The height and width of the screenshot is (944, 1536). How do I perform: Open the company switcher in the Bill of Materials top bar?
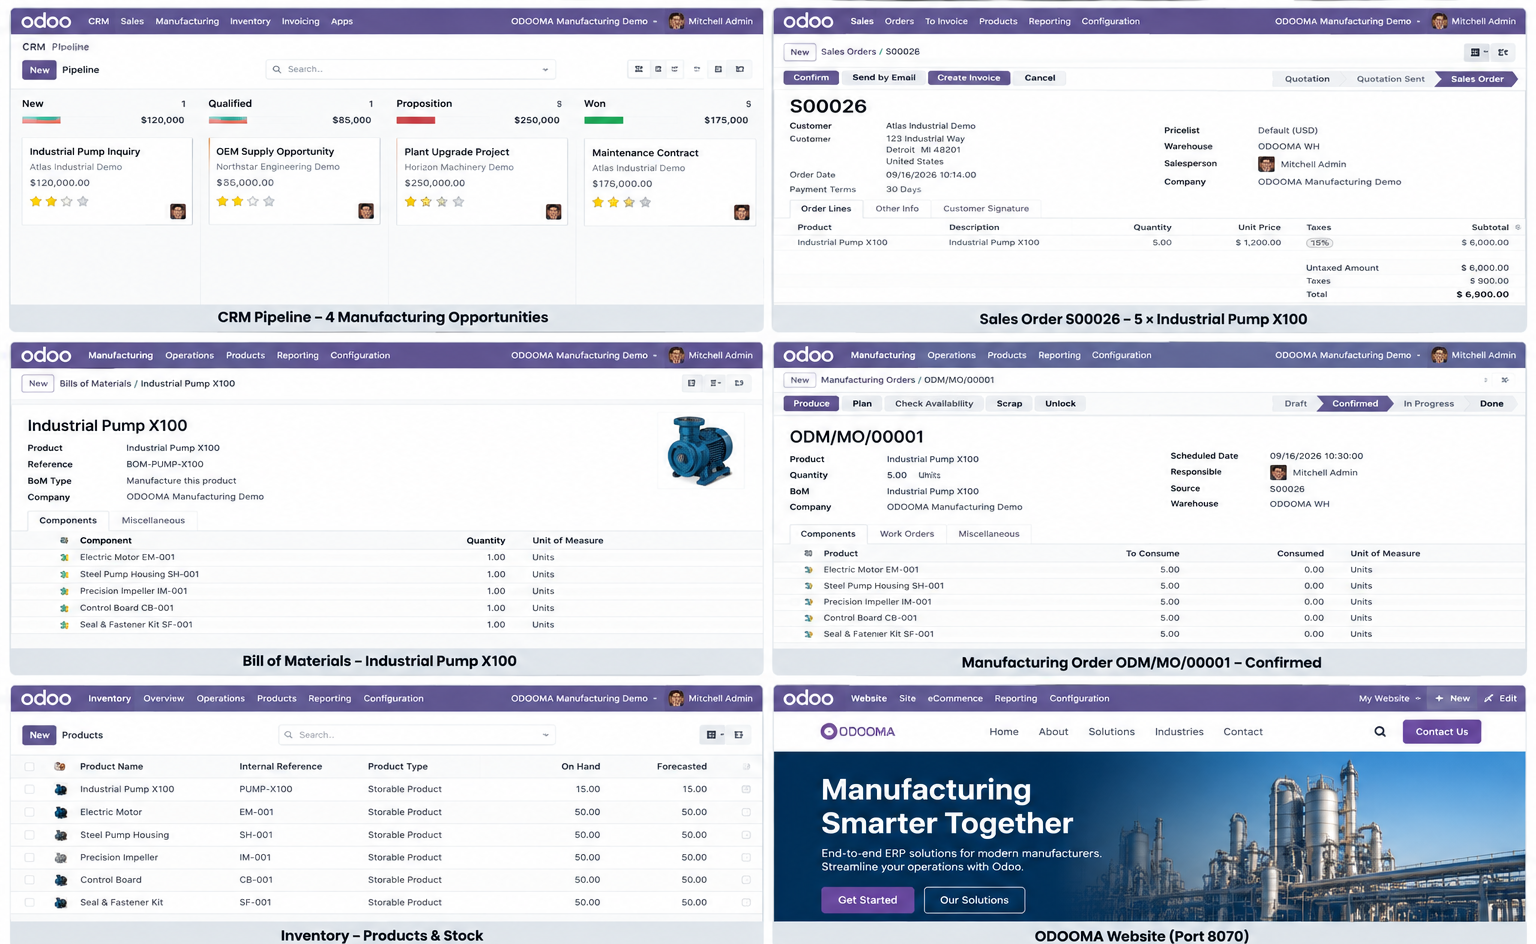click(x=584, y=355)
